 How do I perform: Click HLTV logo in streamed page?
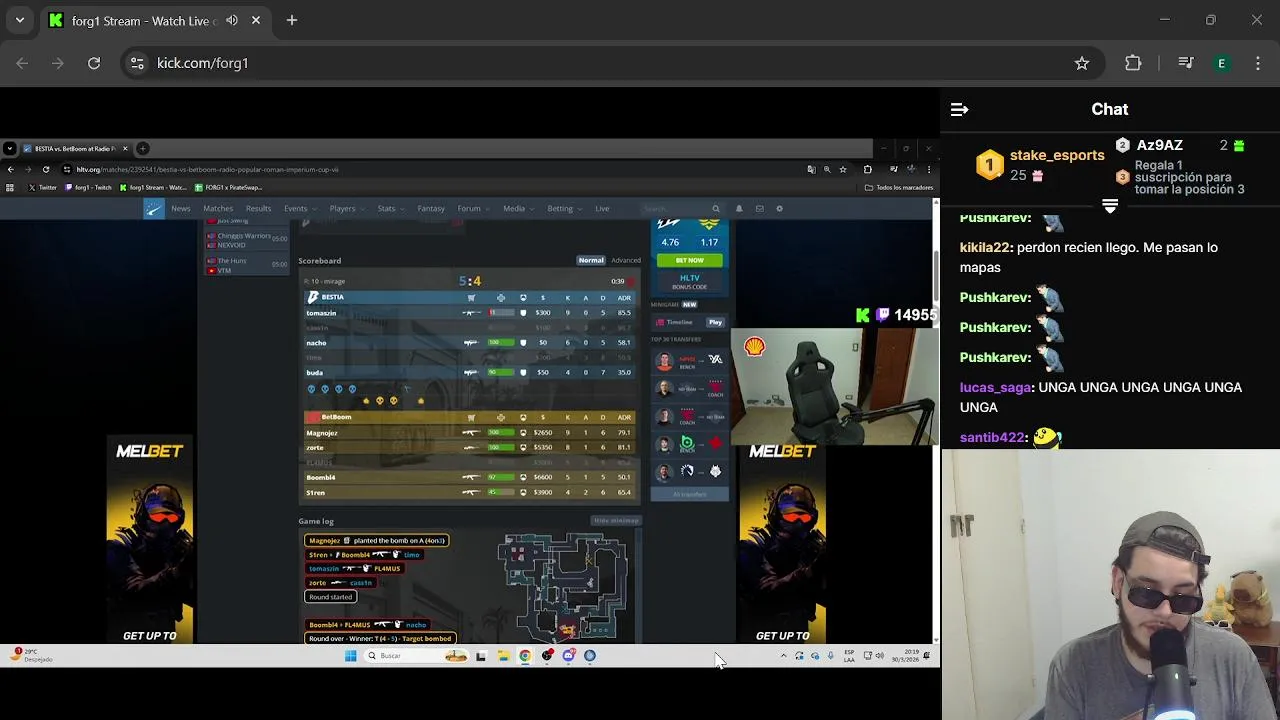tap(153, 208)
